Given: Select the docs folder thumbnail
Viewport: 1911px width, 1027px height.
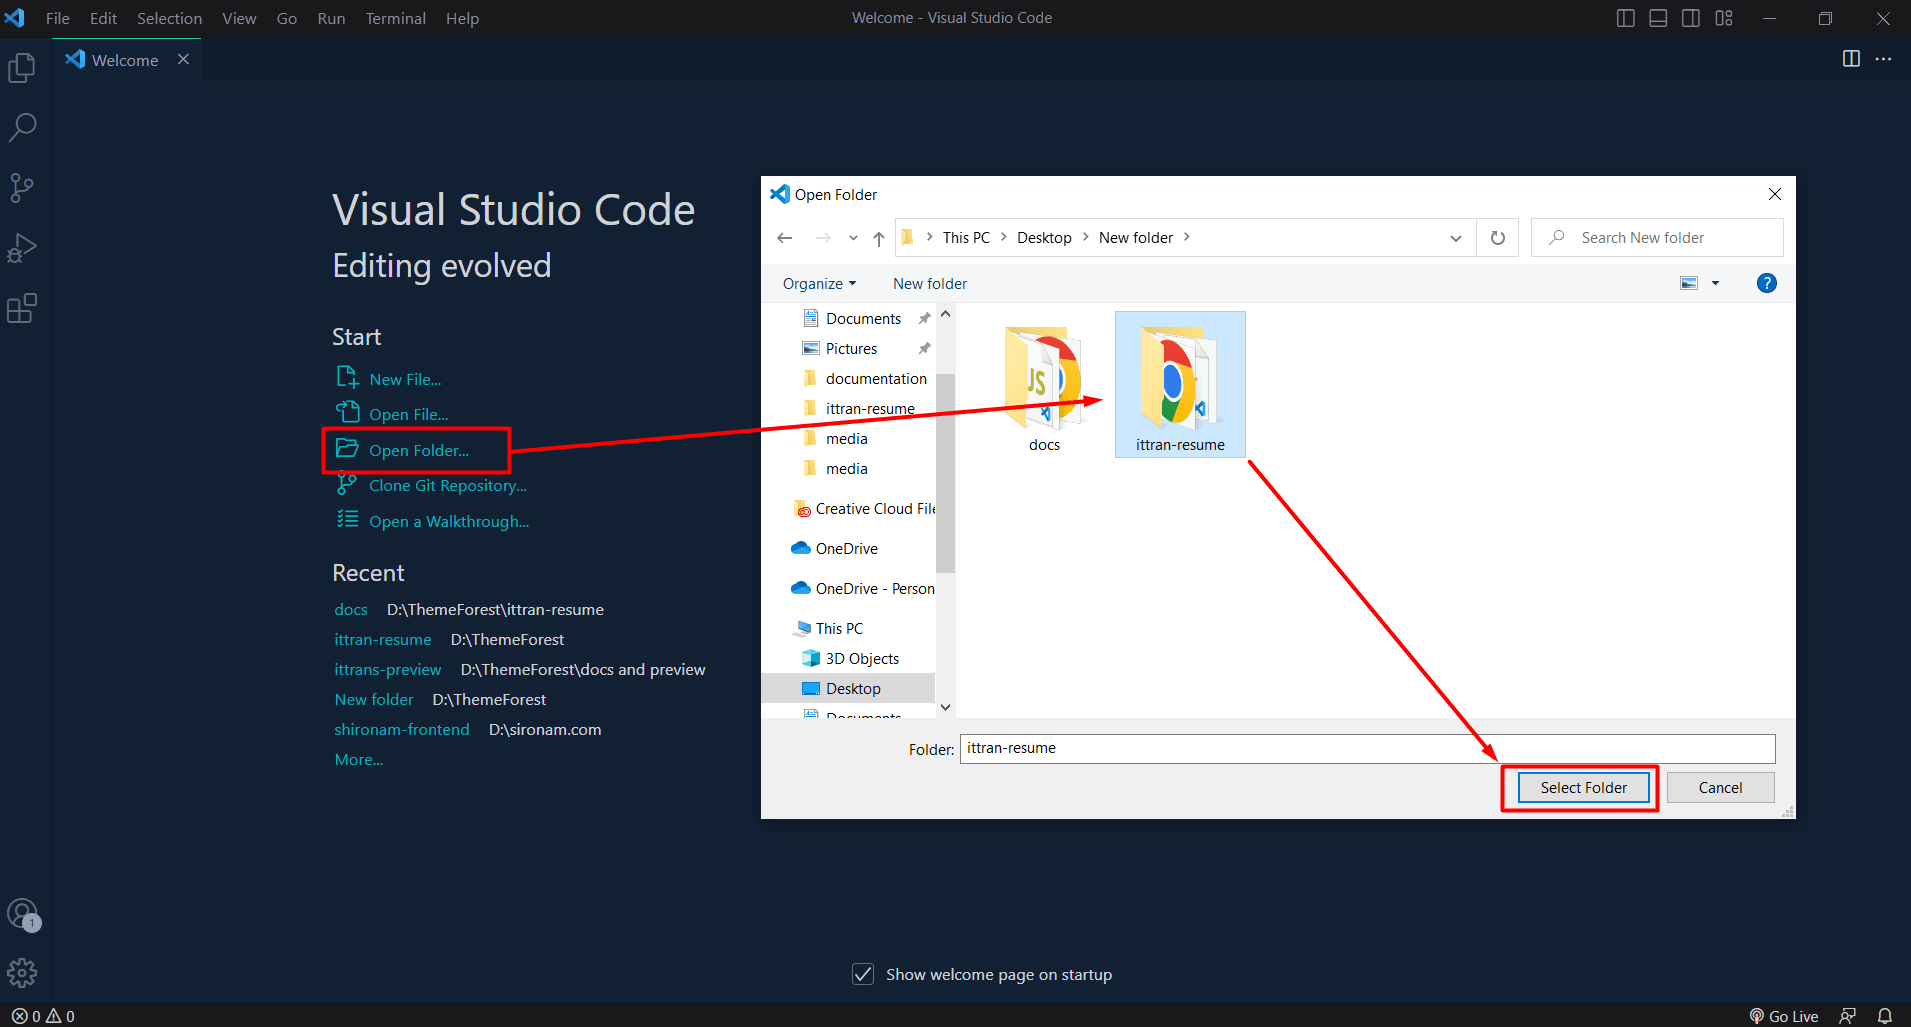Looking at the screenshot, I should click(1044, 387).
